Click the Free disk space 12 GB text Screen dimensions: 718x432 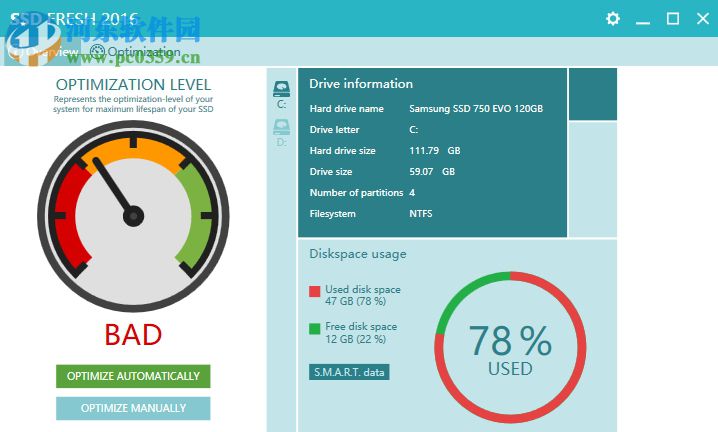click(x=361, y=333)
